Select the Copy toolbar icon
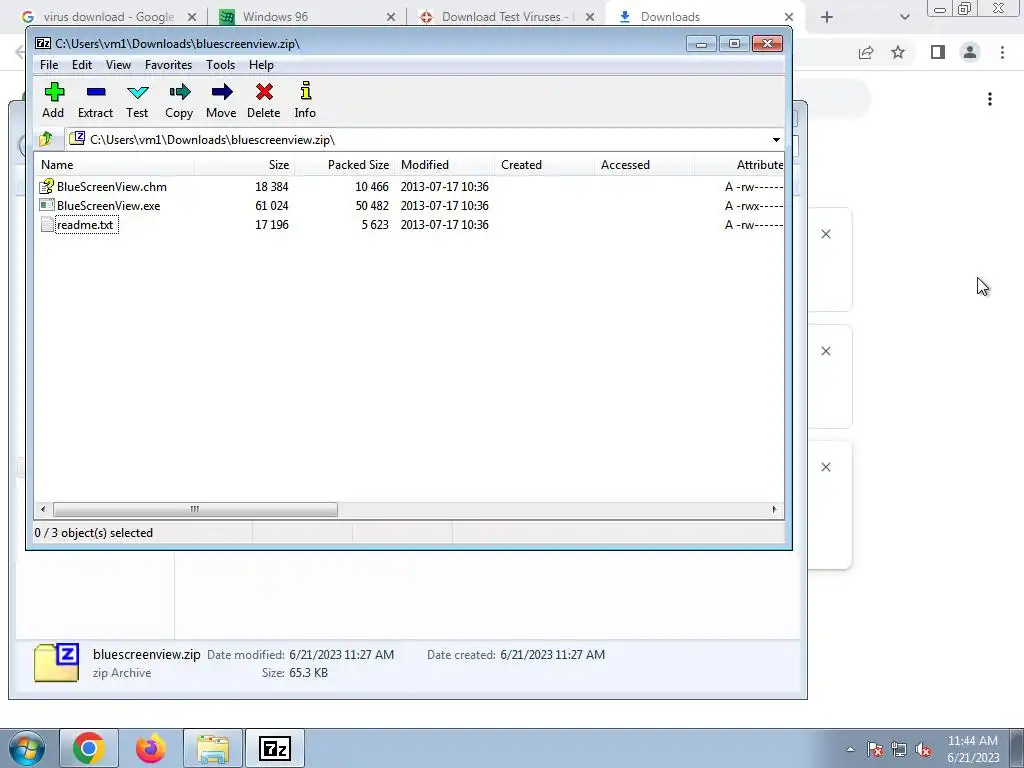This screenshot has width=1024, height=768. 179,92
